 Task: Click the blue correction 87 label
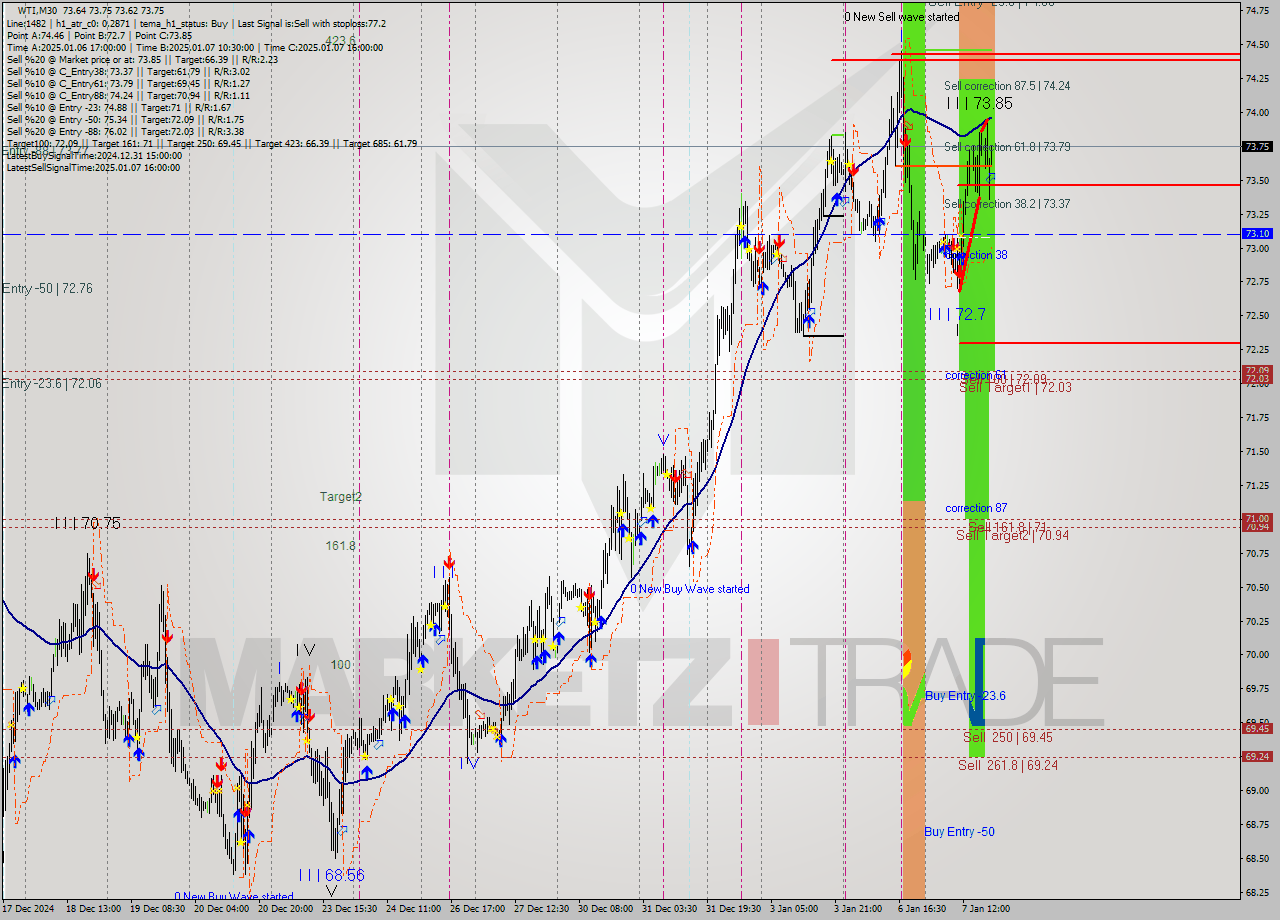click(976, 508)
